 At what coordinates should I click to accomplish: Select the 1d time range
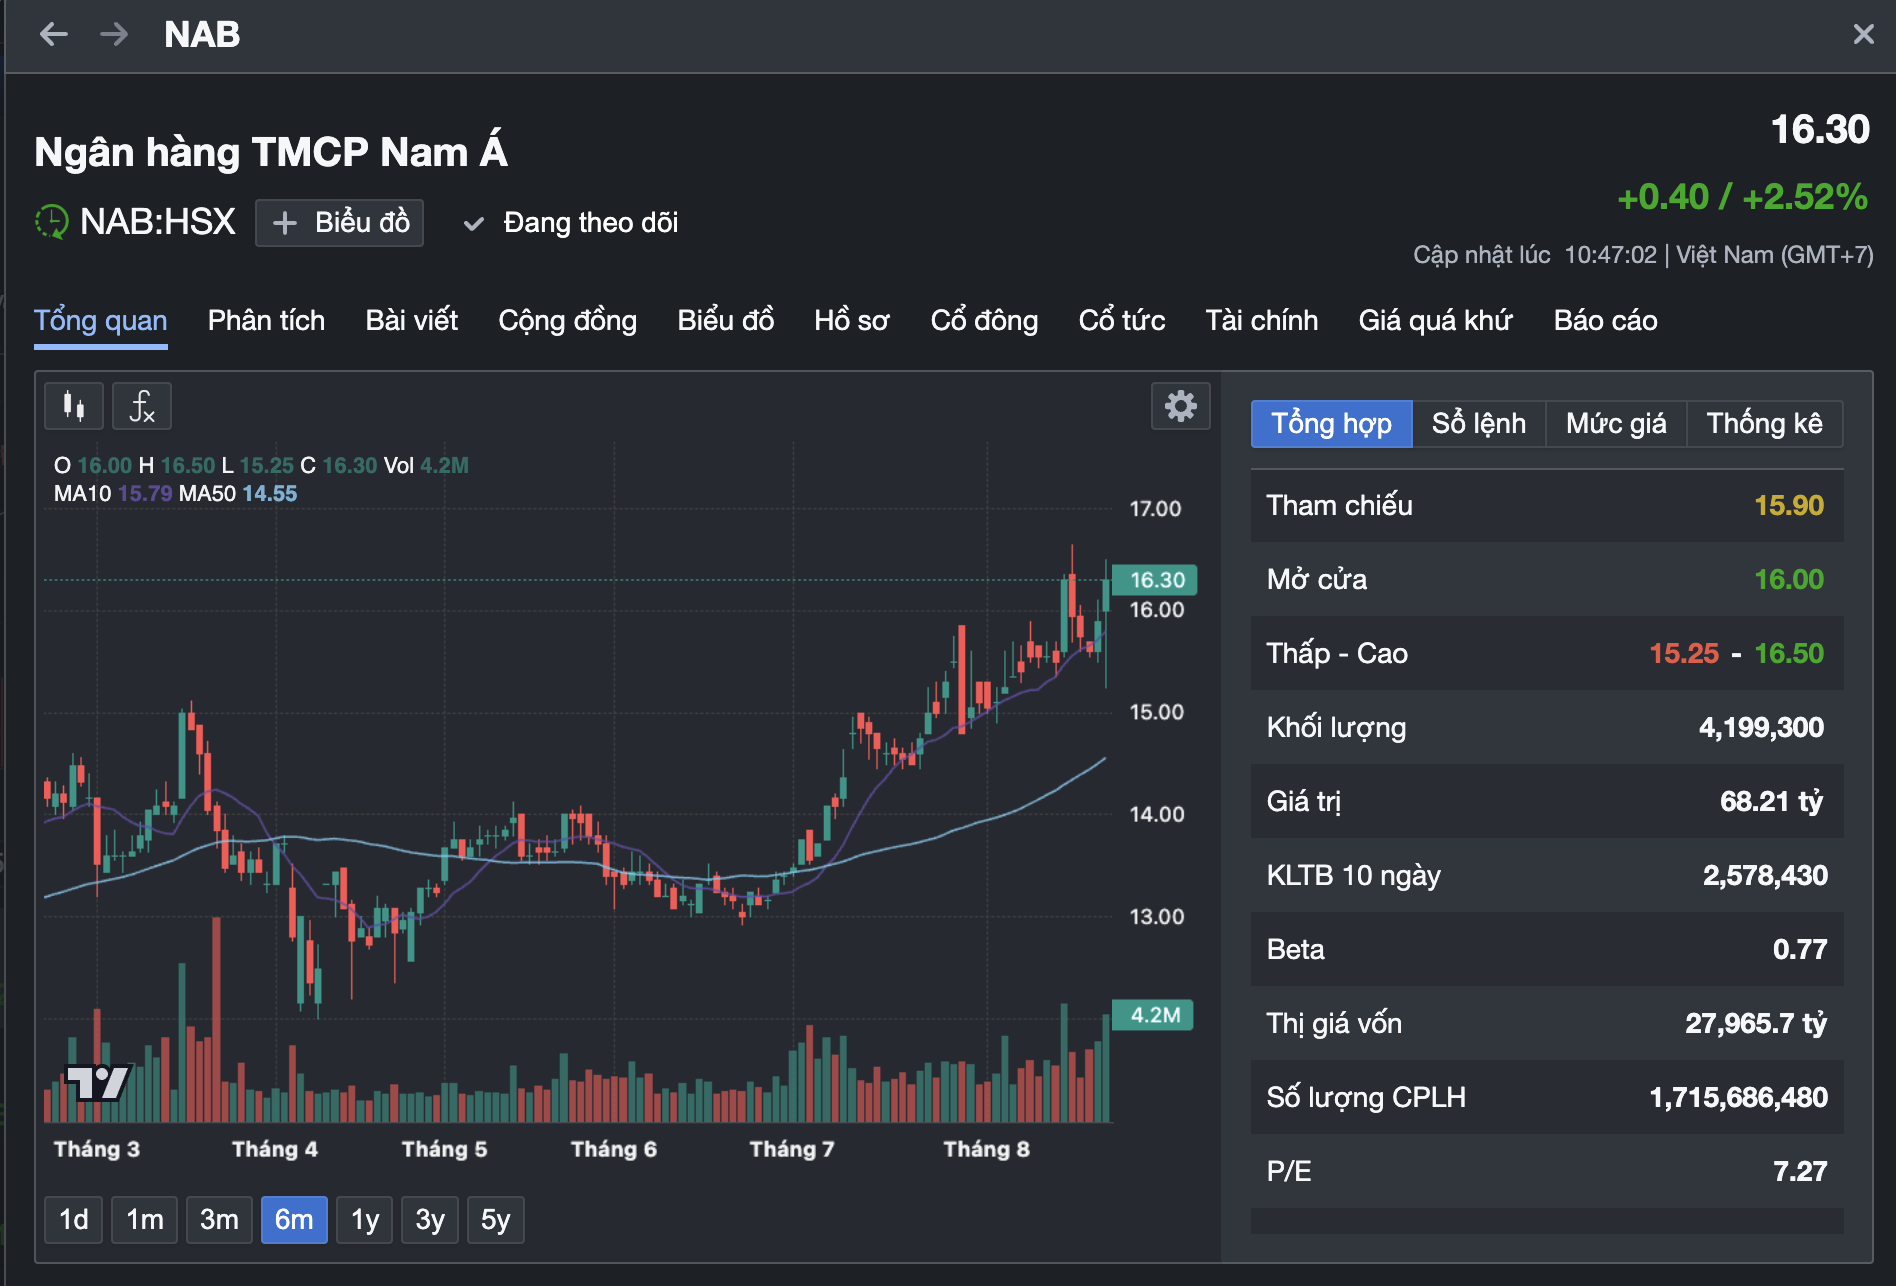pos(74,1220)
